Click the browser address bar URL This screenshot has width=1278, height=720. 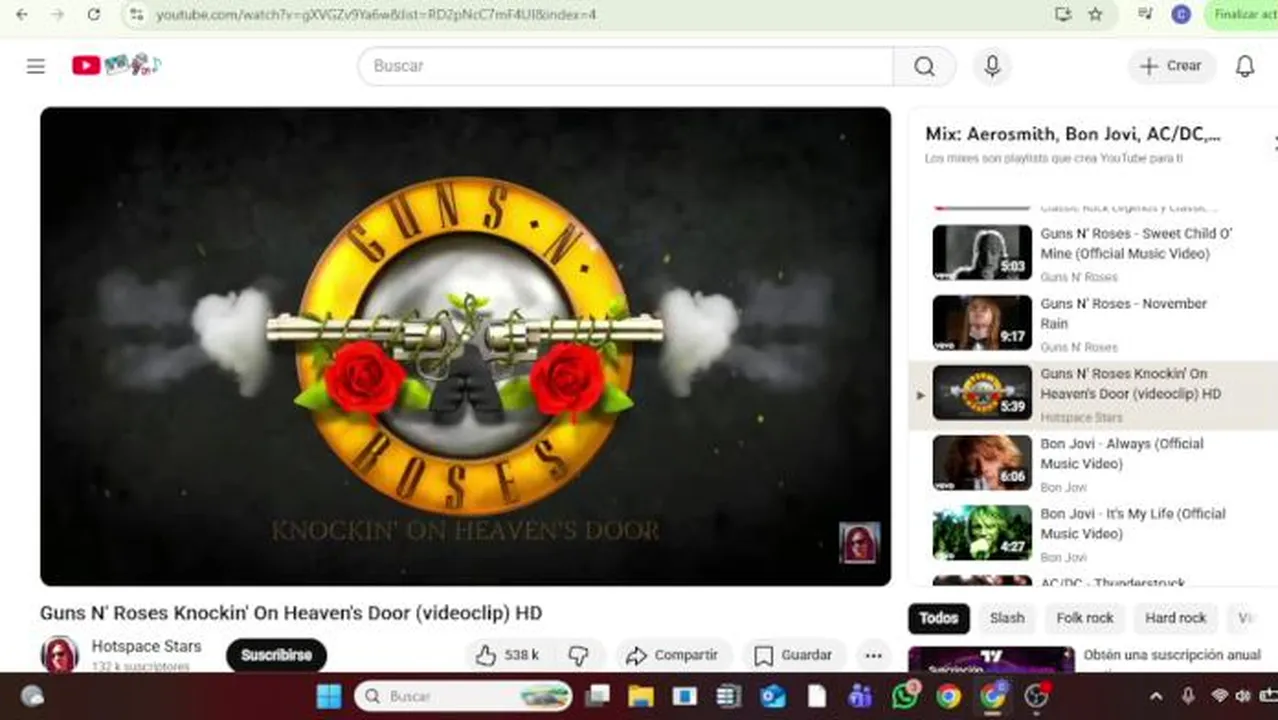376,14
